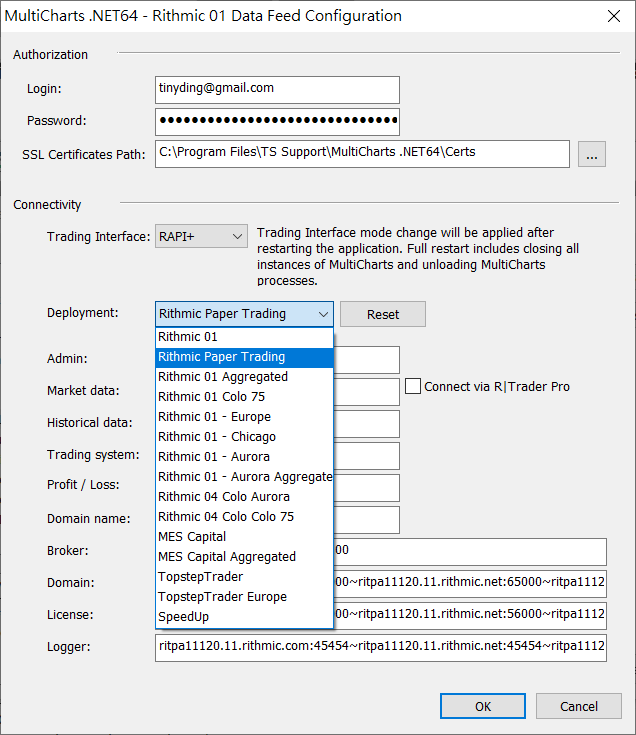
Task: Pick Rithmic 01 Colo 75
Action: 244,397
